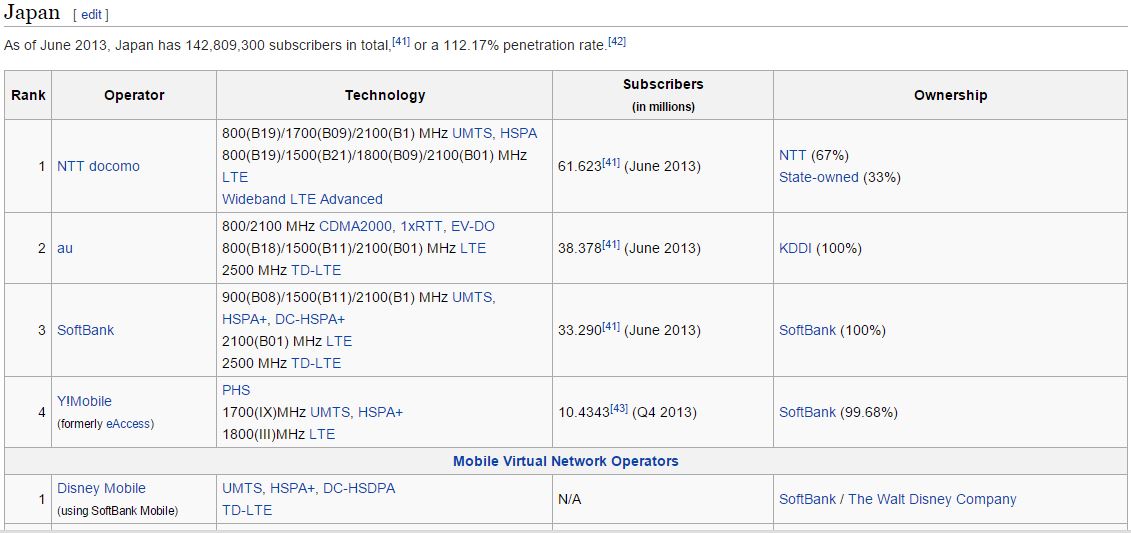The width and height of the screenshot is (1131, 533).
Task: Click LTE link after 1800(III)MHz
Action: pyautogui.click(x=322, y=434)
